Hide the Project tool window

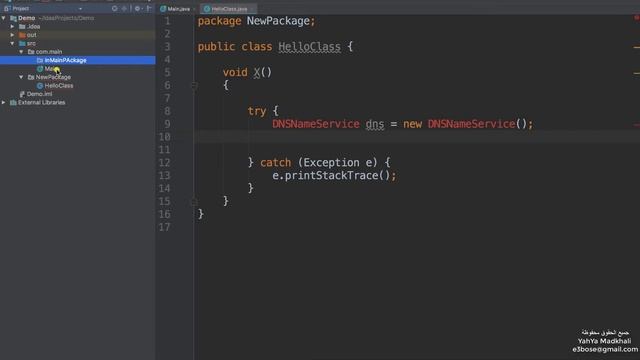pyautogui.click(x=149, y=8)
